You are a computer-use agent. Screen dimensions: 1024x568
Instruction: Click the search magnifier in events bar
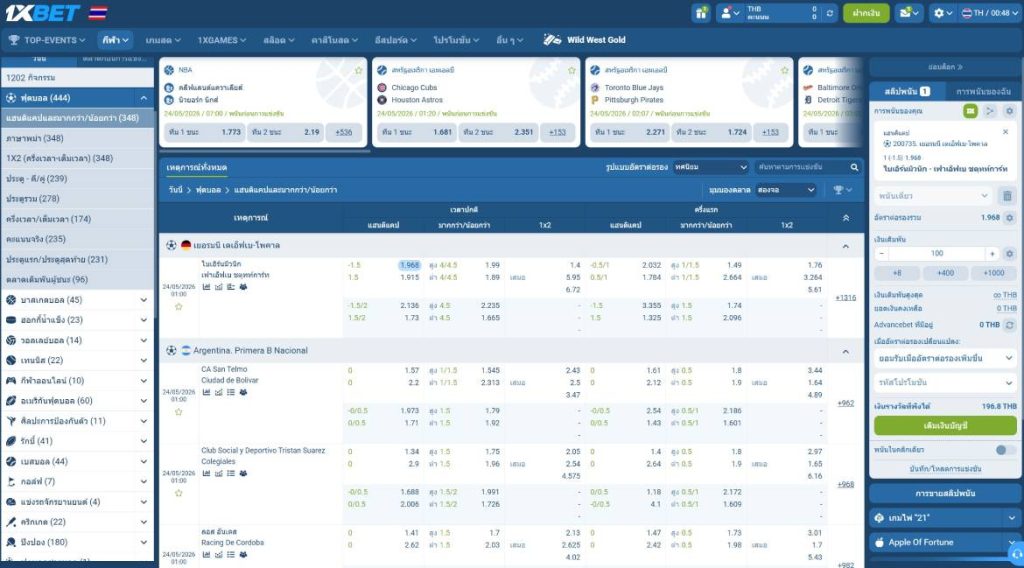(854, 167)
